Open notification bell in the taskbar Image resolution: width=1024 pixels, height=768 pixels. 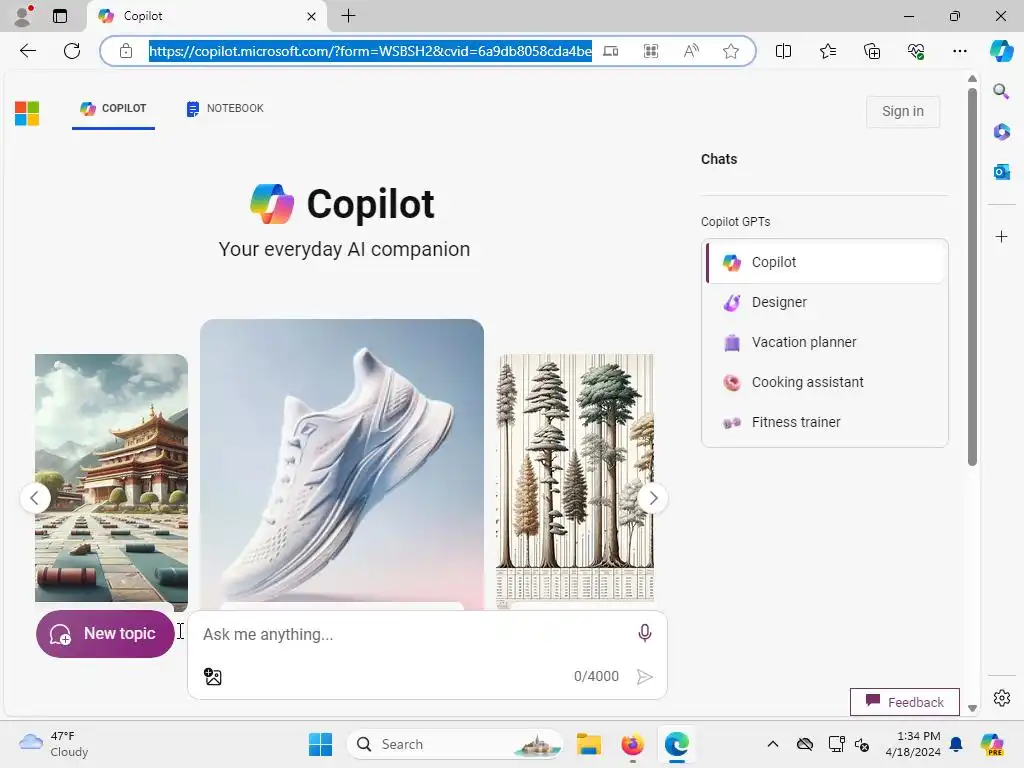(x=956, y=744)
